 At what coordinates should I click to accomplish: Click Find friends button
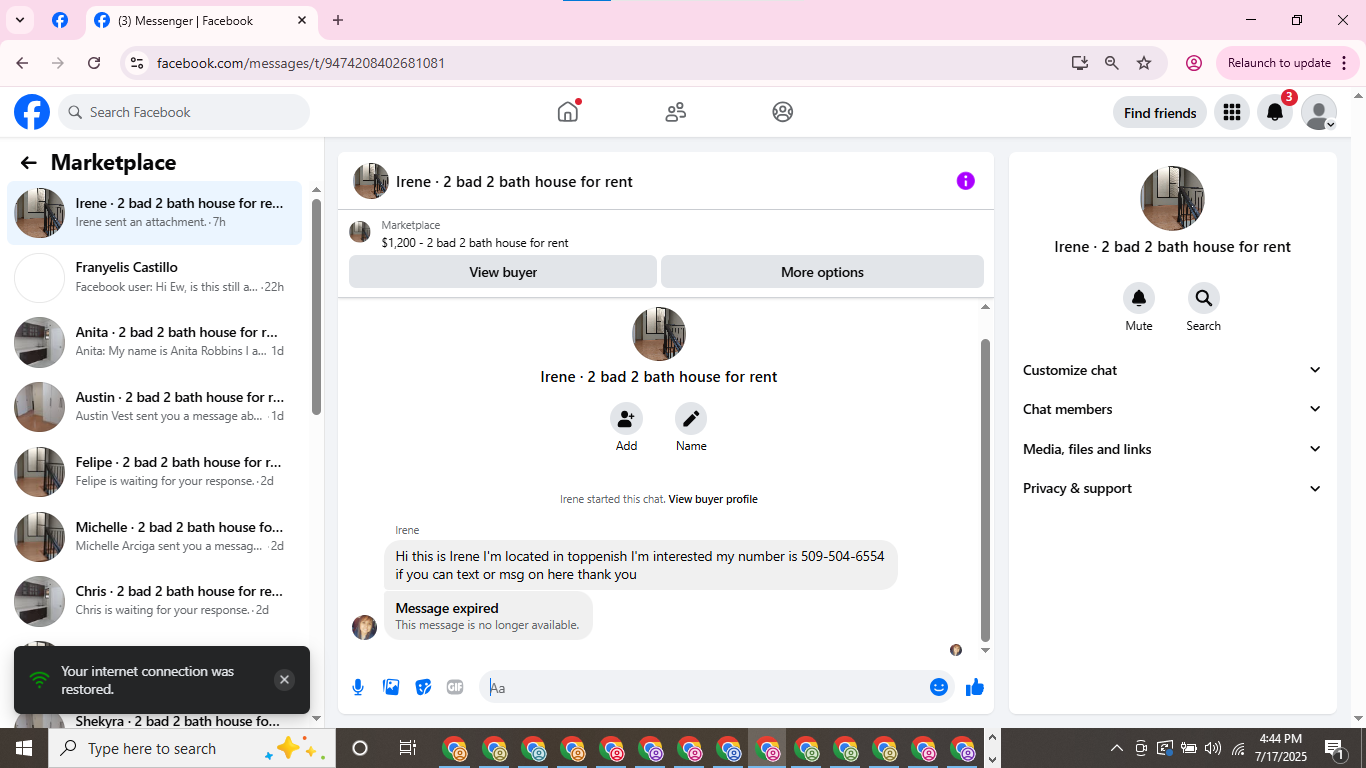1160,113
